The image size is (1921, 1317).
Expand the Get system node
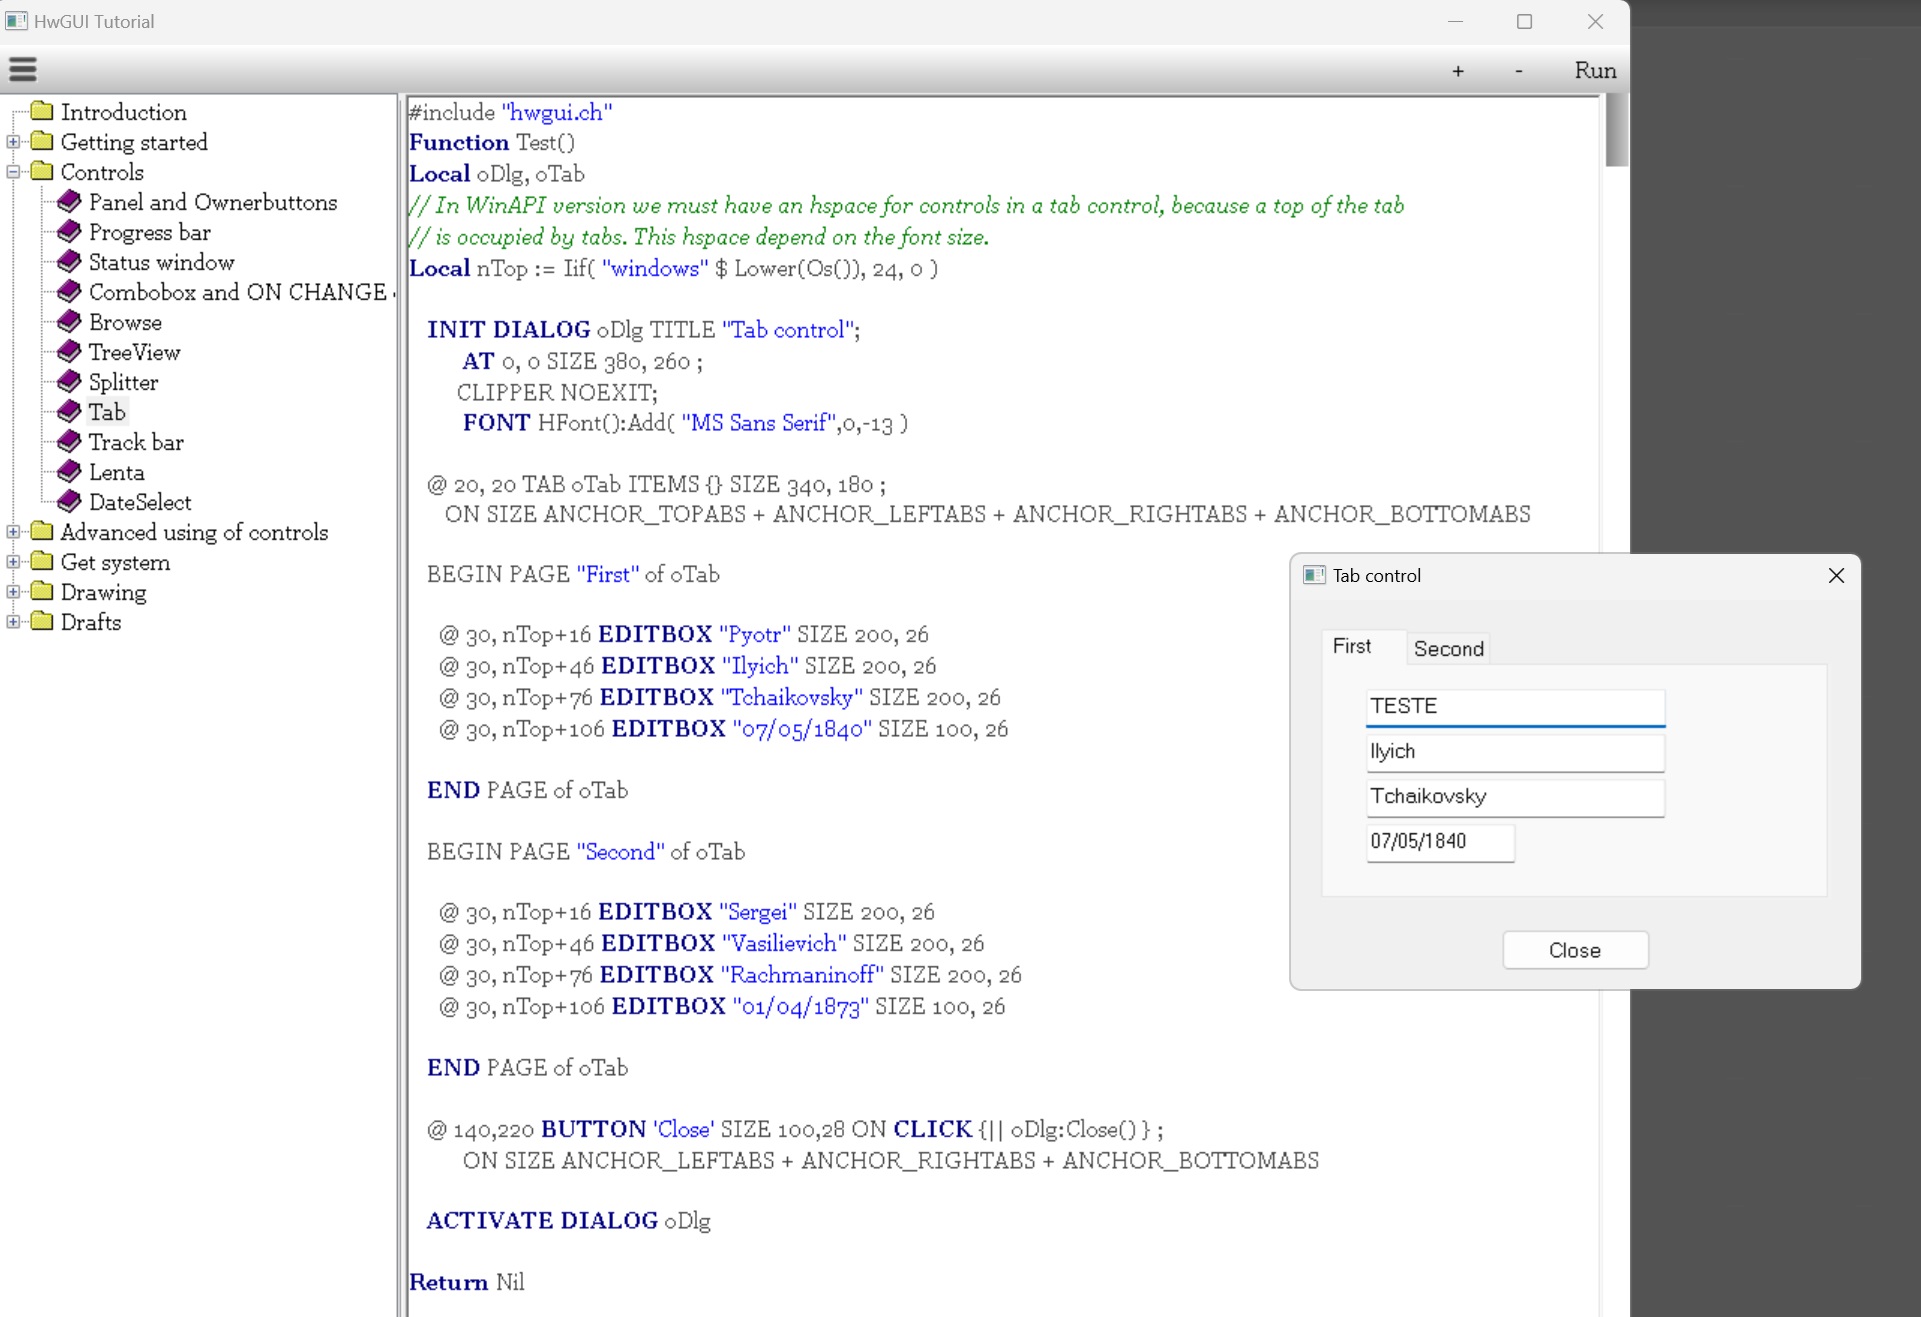coord(14,562)
